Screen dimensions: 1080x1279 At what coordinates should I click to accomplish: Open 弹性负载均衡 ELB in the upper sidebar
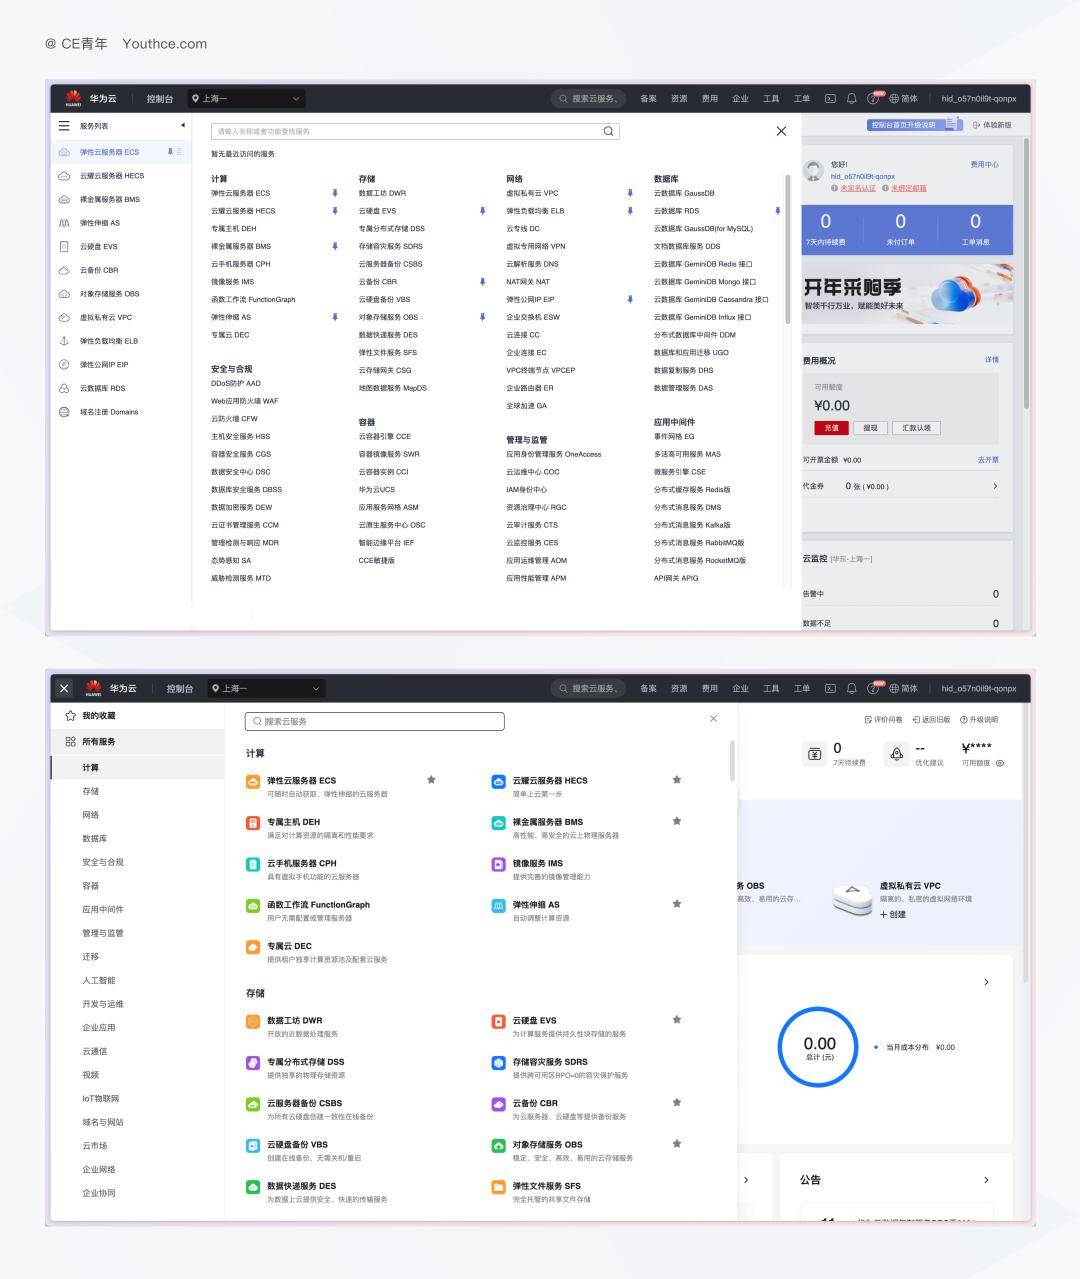109,341
